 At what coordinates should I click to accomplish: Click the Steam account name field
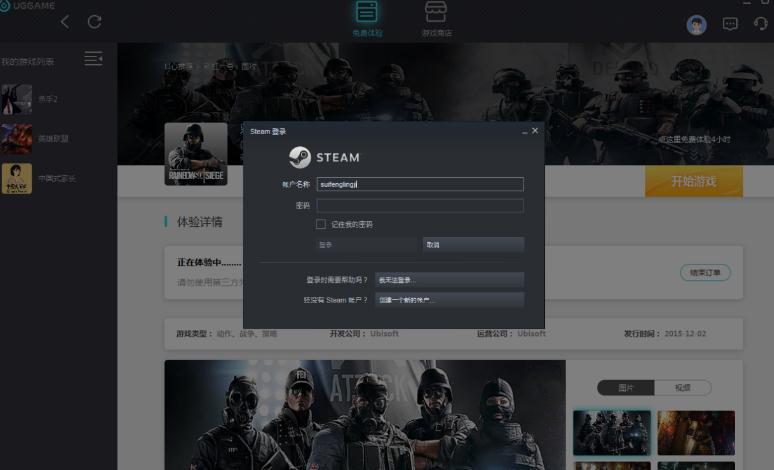tap(420, 184)
